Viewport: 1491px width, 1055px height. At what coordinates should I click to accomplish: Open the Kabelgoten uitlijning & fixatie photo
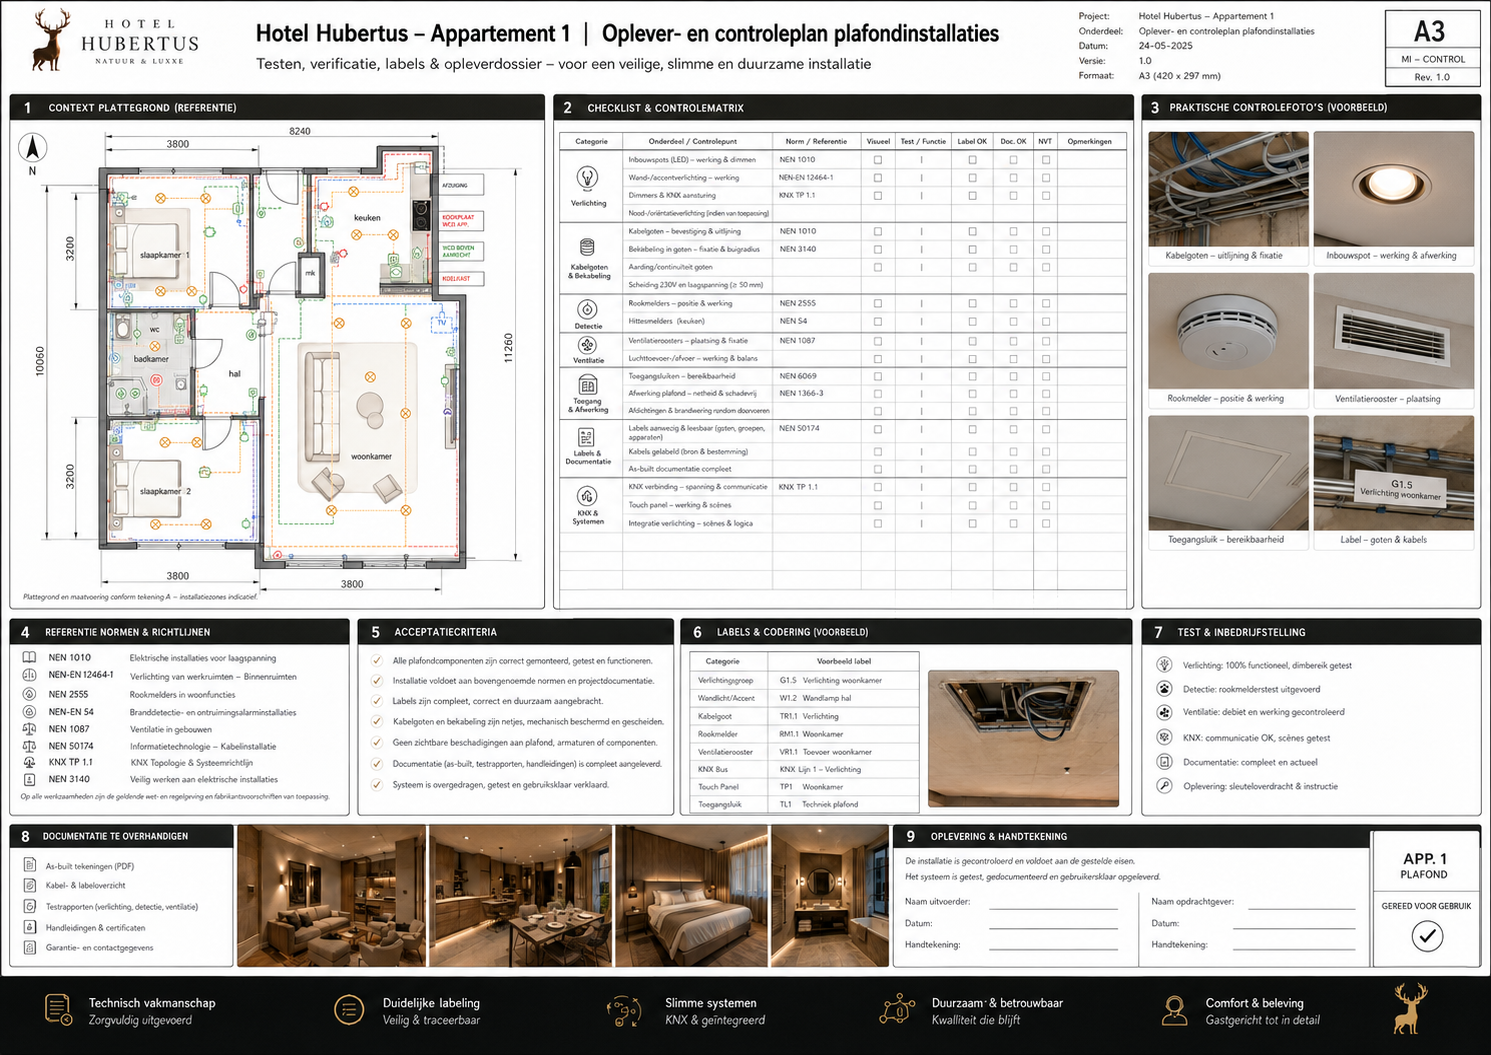tap(1228, 189)
